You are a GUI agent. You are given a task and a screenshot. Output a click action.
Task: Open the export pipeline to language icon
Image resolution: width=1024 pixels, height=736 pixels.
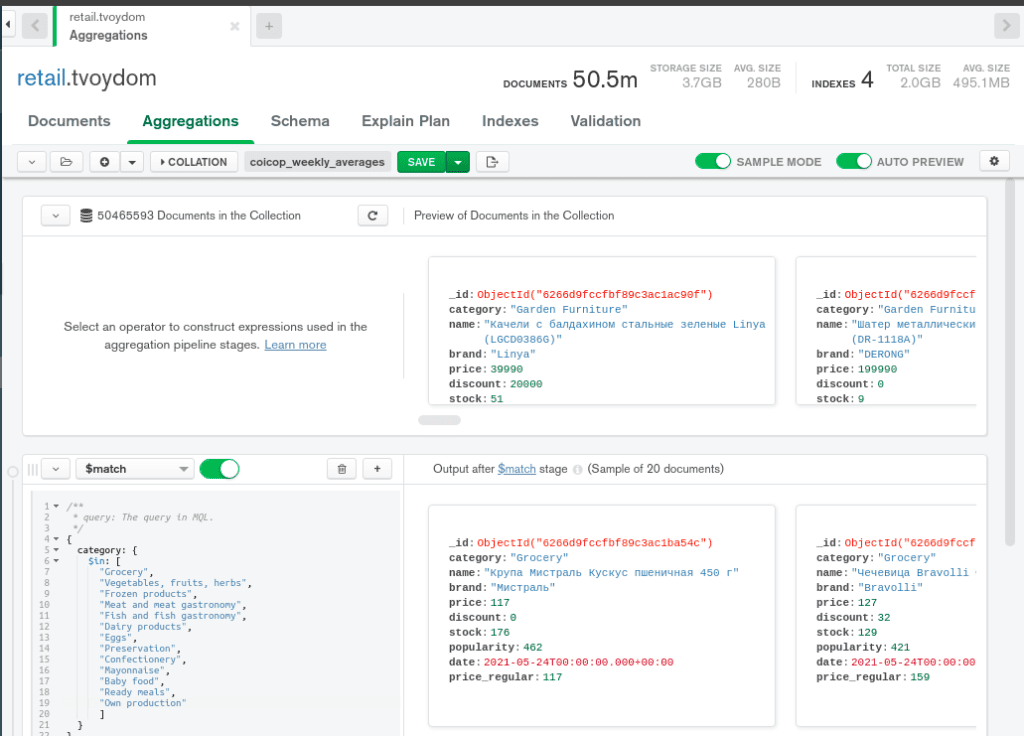[492, 161]
